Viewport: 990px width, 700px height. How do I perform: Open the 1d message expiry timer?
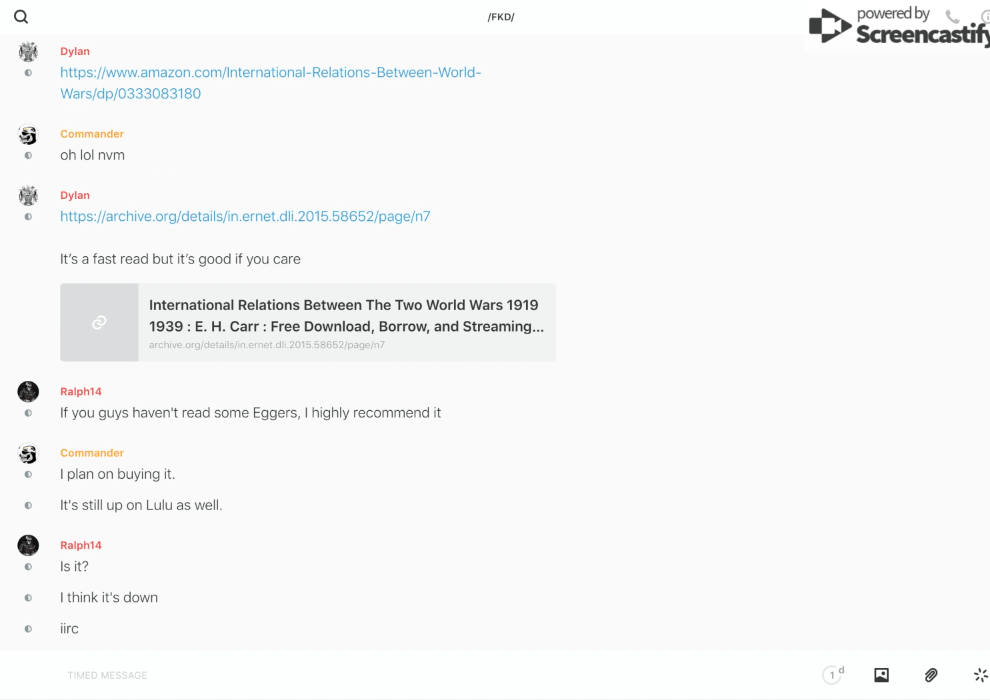click(x=833, y=675)
